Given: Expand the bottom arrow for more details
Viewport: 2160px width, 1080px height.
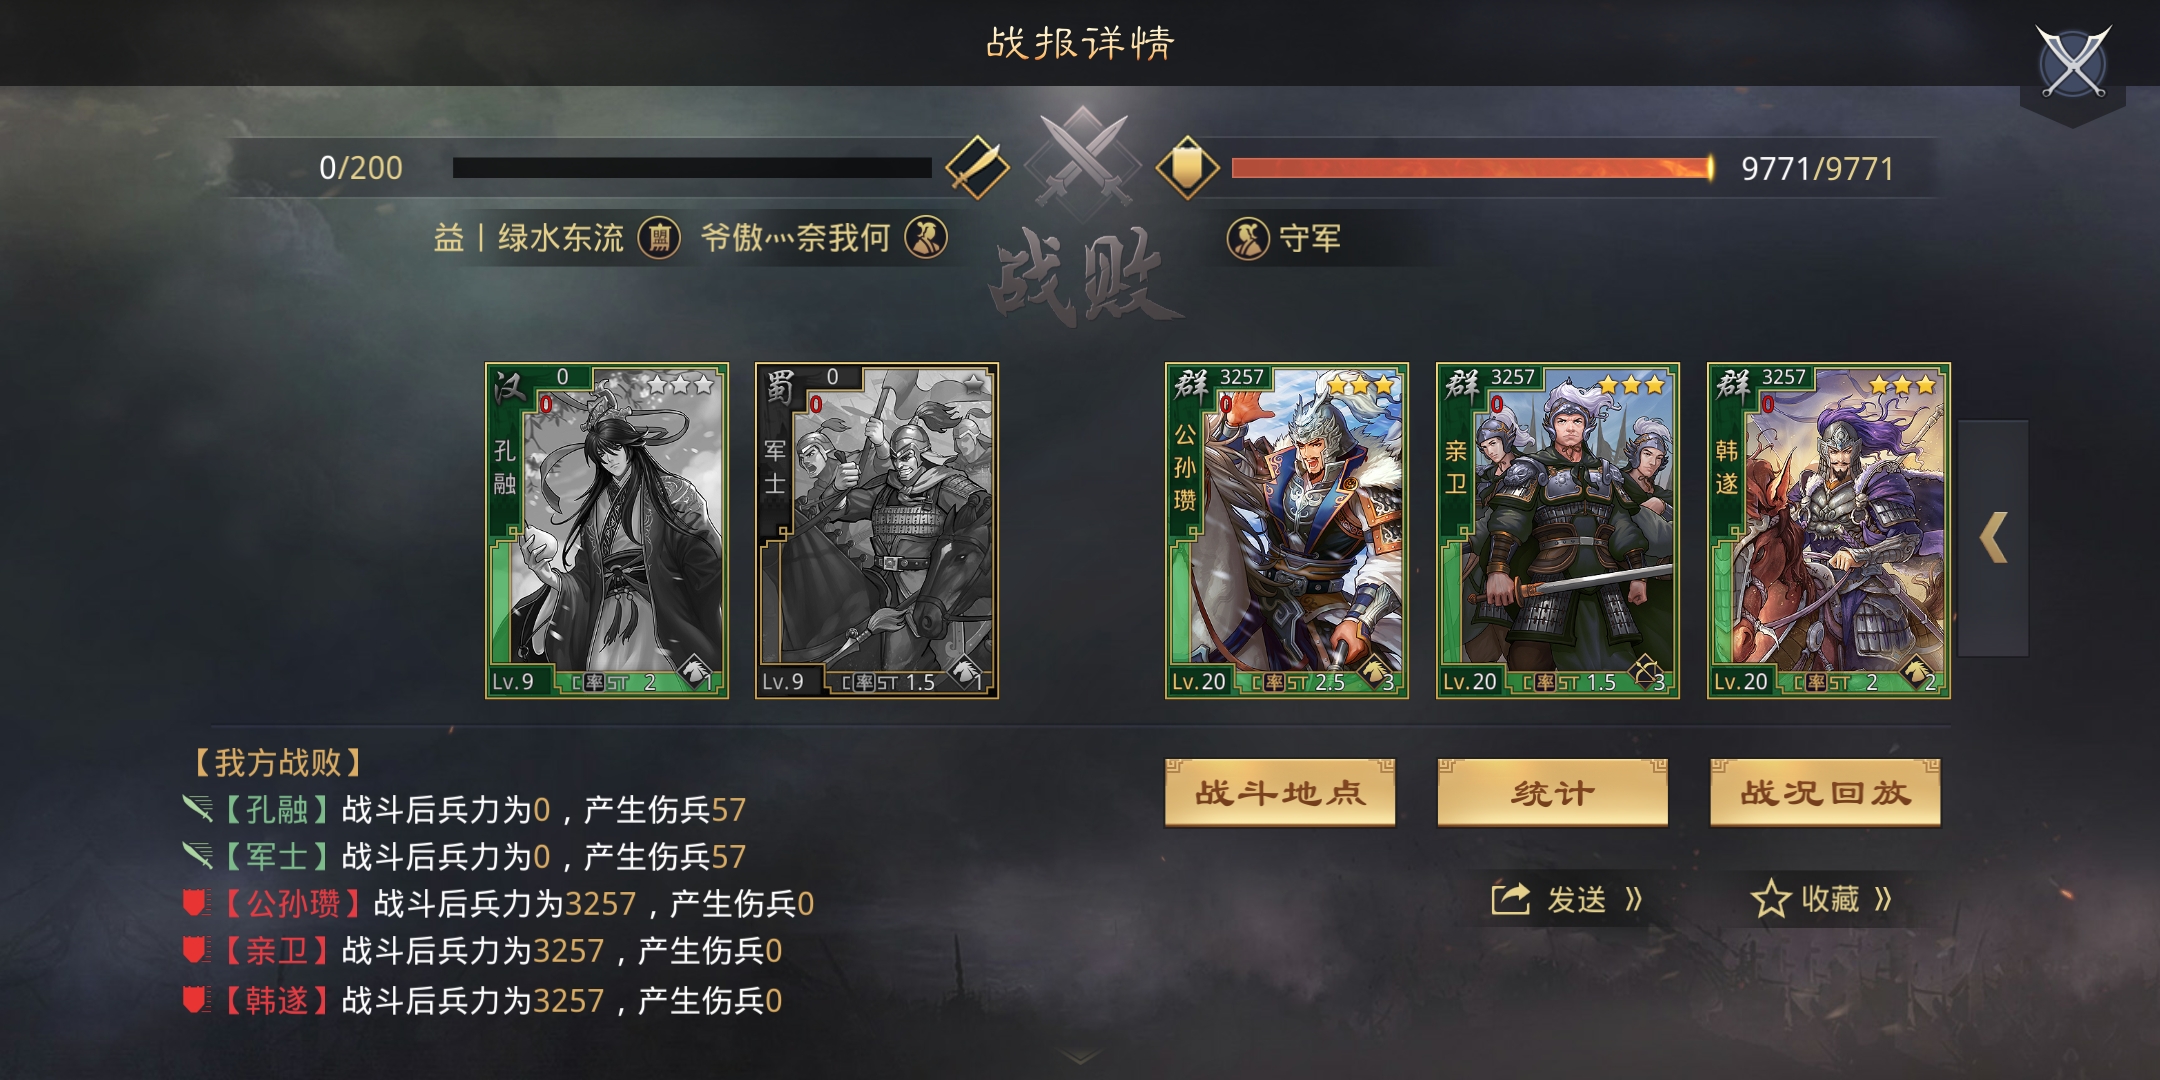Looking at the screenshot, I should point(1080,1057).
